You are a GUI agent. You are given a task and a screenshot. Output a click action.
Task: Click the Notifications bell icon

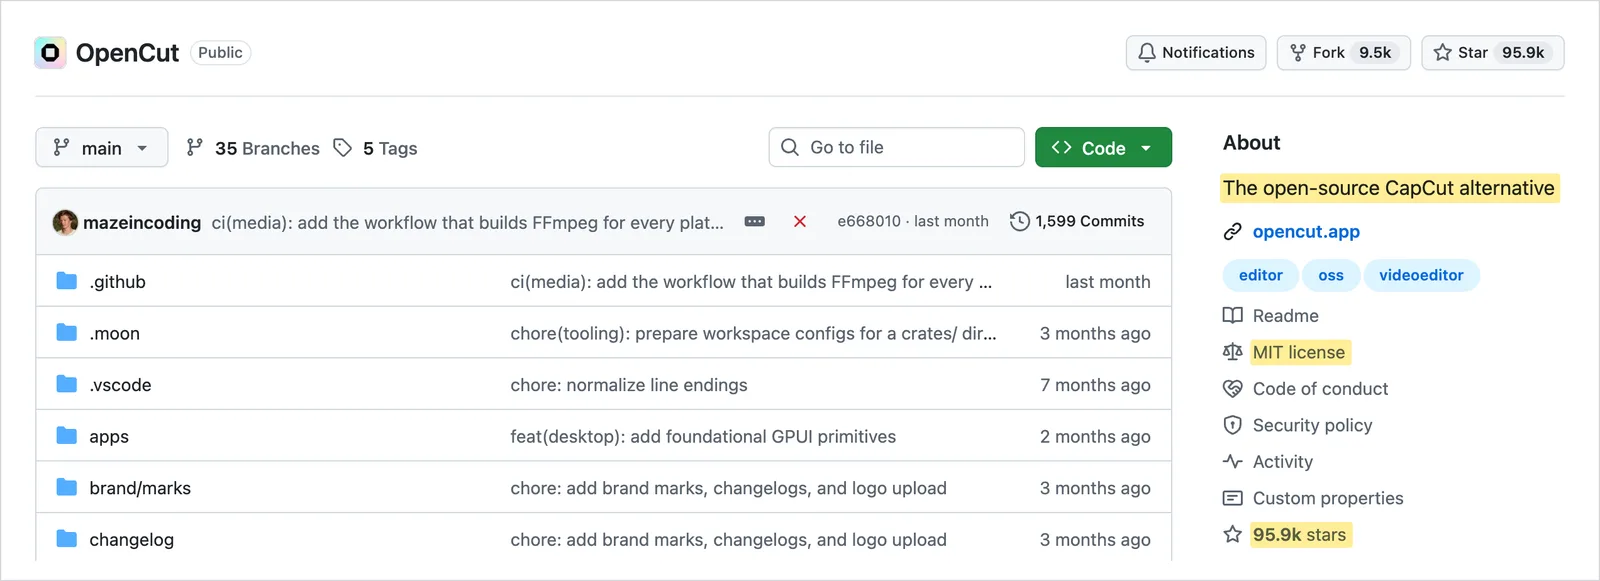[1146, 52]
